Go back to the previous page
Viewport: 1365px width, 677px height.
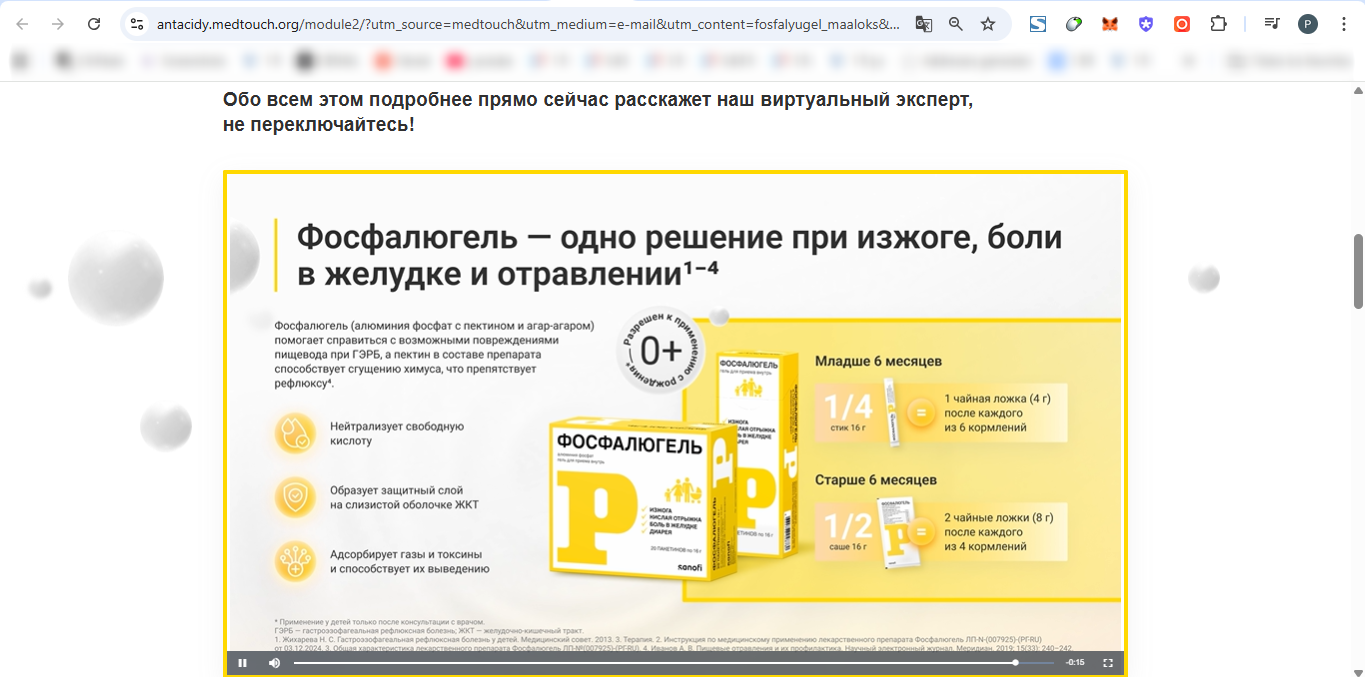click(x=23, y=24)
